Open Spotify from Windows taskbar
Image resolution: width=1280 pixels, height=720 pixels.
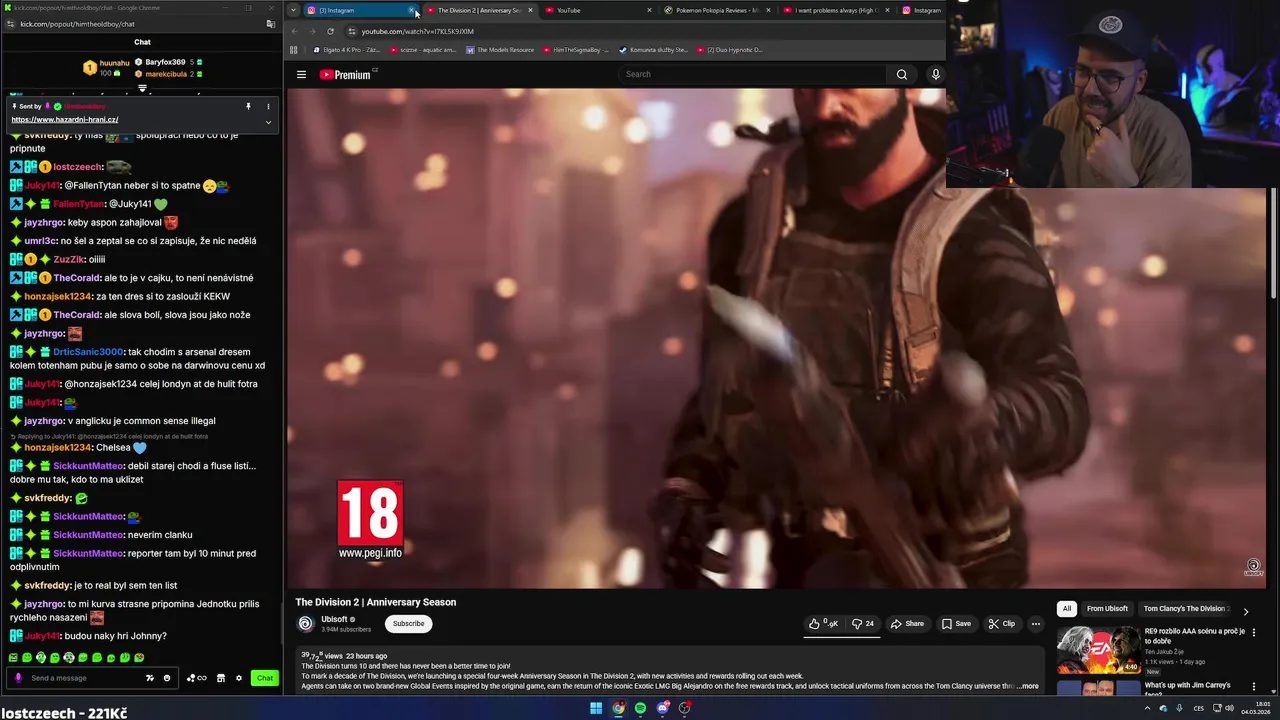pos(640,708)
